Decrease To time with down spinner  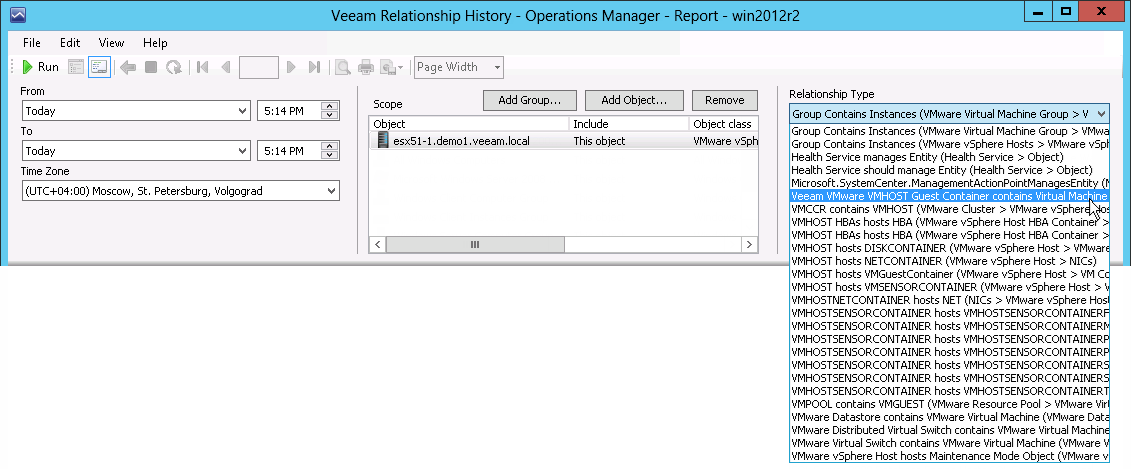click(330, 155)
